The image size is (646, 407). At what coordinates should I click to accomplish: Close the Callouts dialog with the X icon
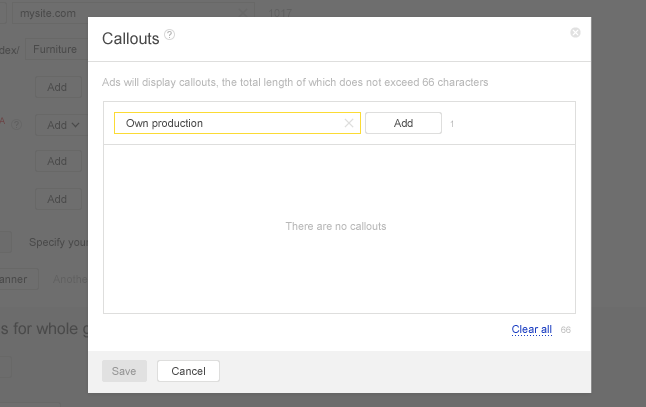point(575,33)
